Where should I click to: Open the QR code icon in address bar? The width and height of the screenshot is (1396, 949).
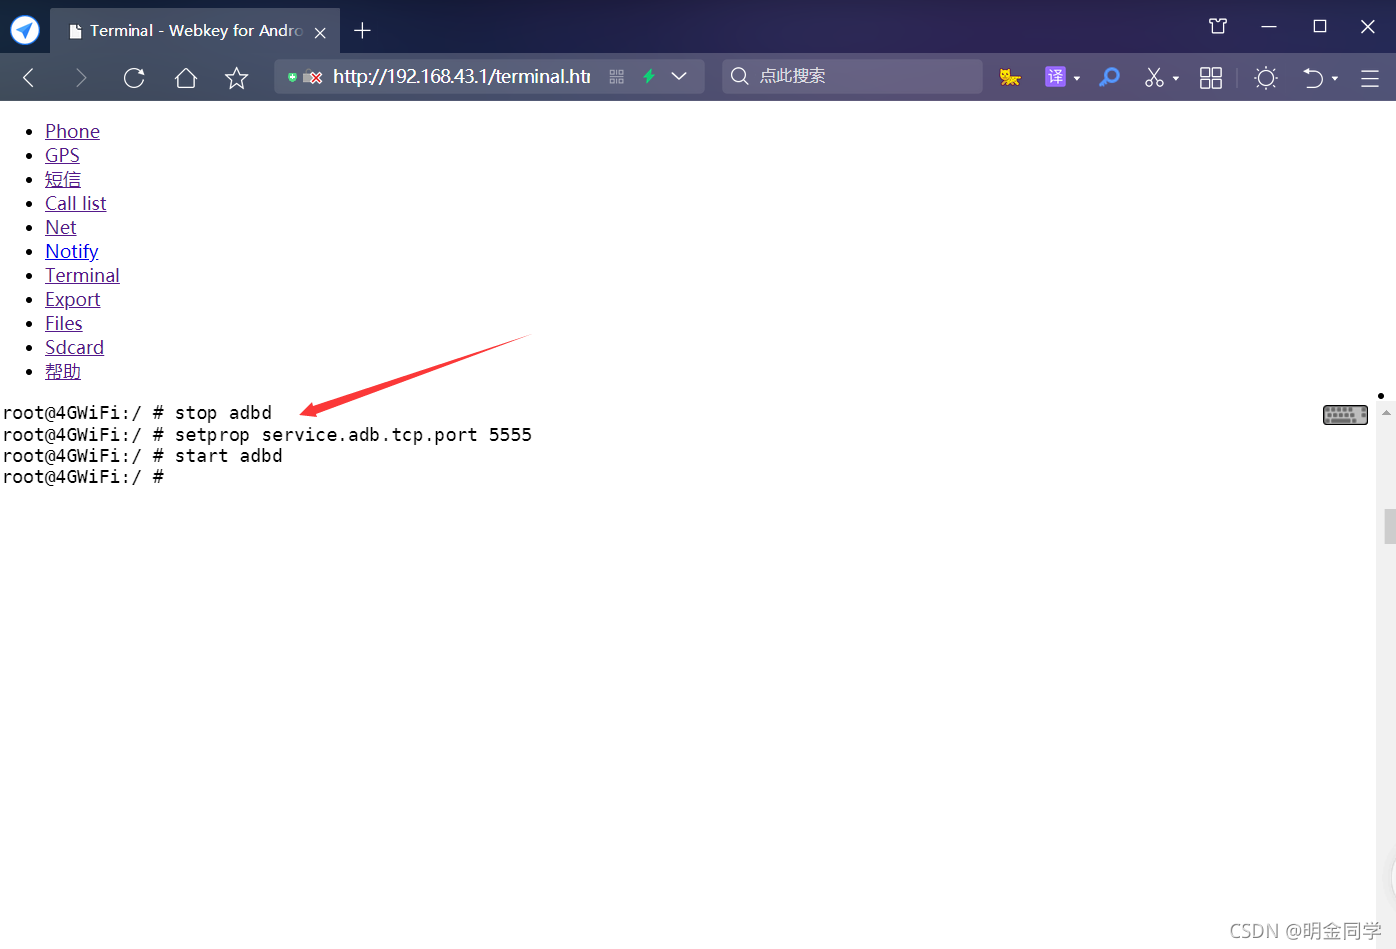tap(616, 77)
